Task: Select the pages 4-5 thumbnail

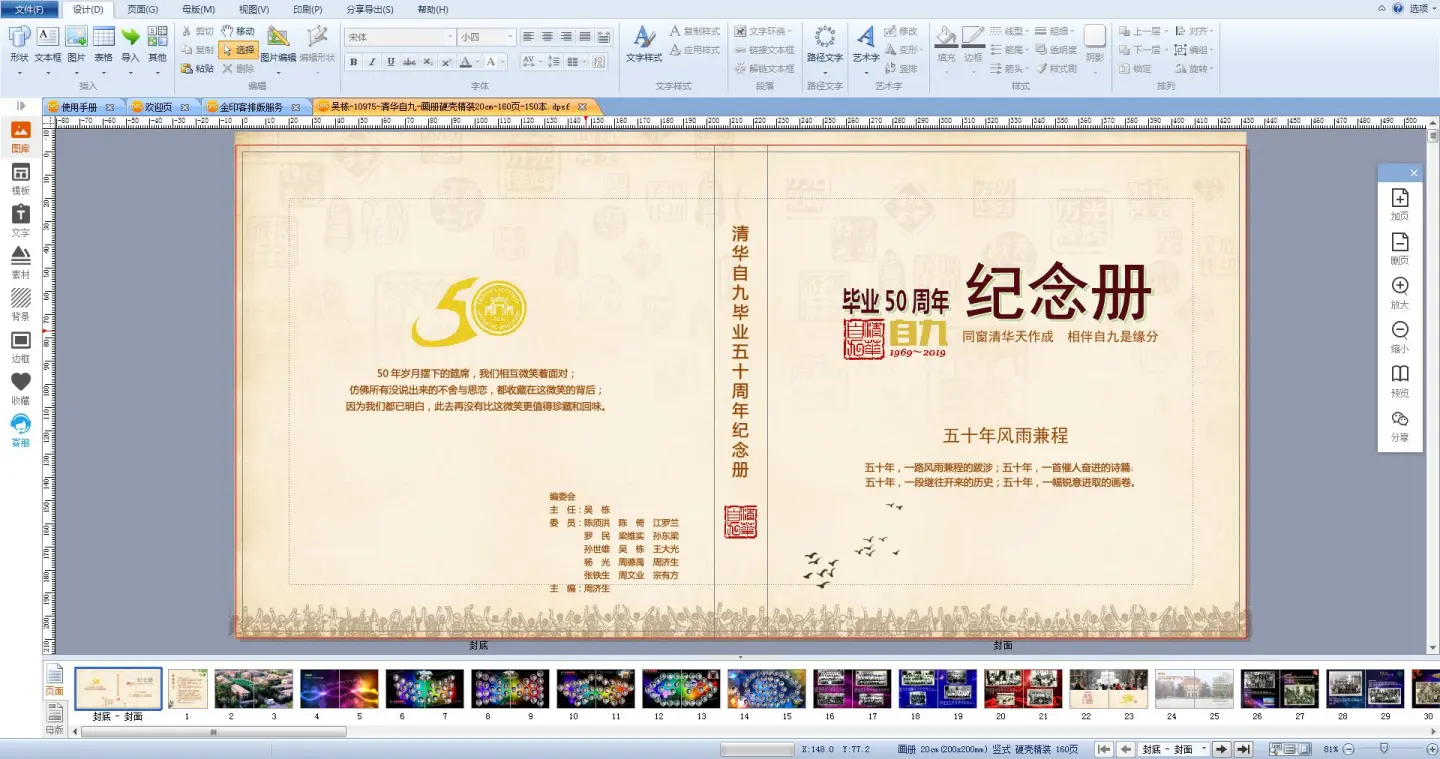Action: [339, 689]
